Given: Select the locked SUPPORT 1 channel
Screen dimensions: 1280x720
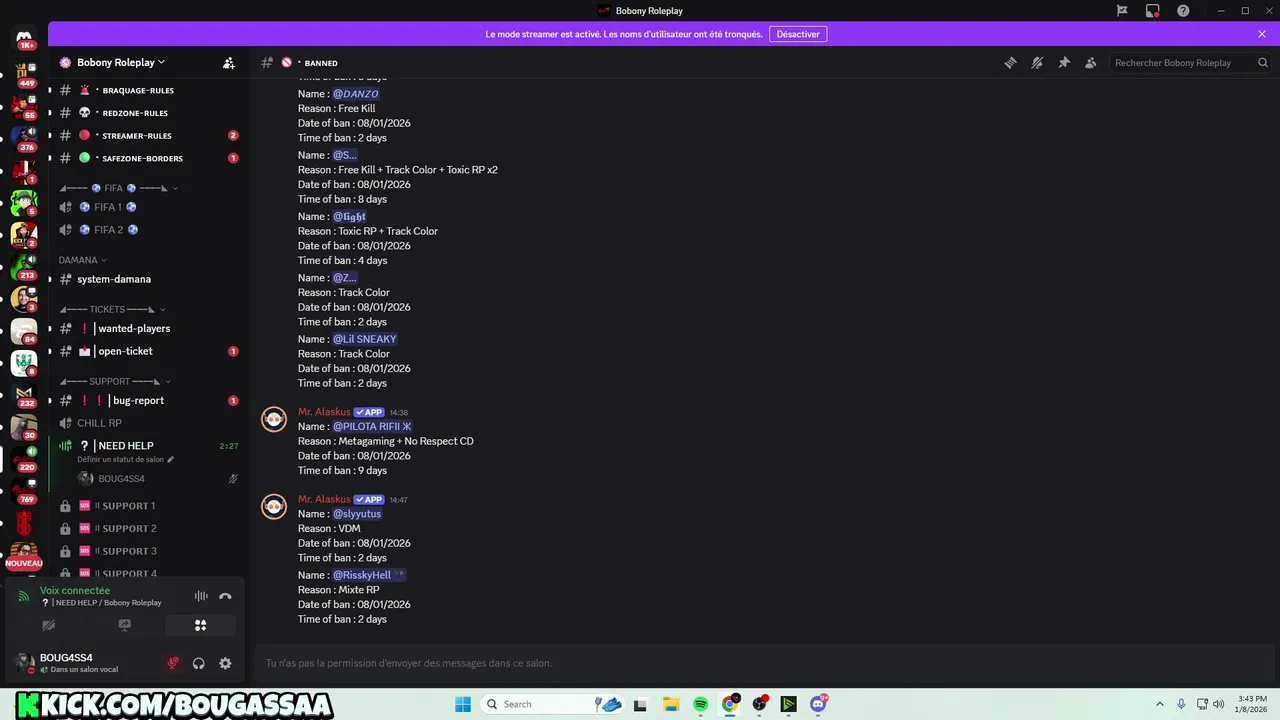Looking at the screenshot, I should (x=147, y=506).
